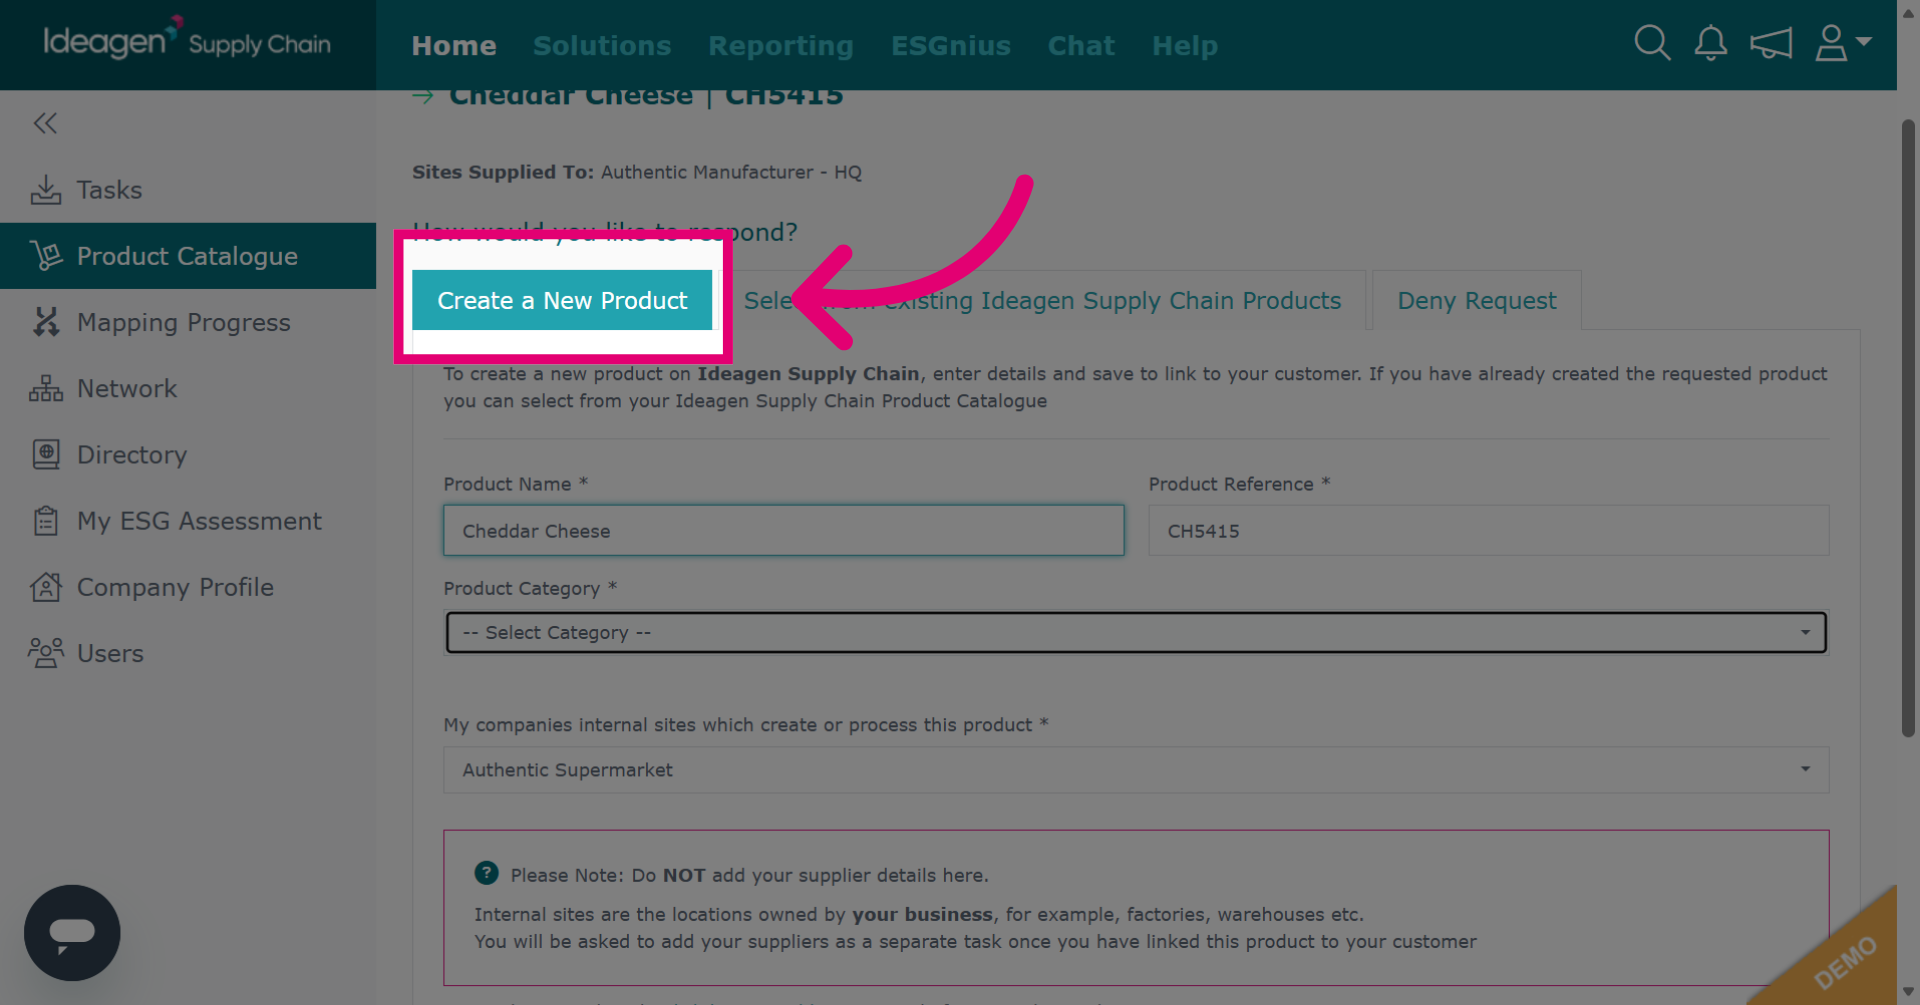
Task: Click the My ESG Assessment clipboard icon
Action: [46, 521]
